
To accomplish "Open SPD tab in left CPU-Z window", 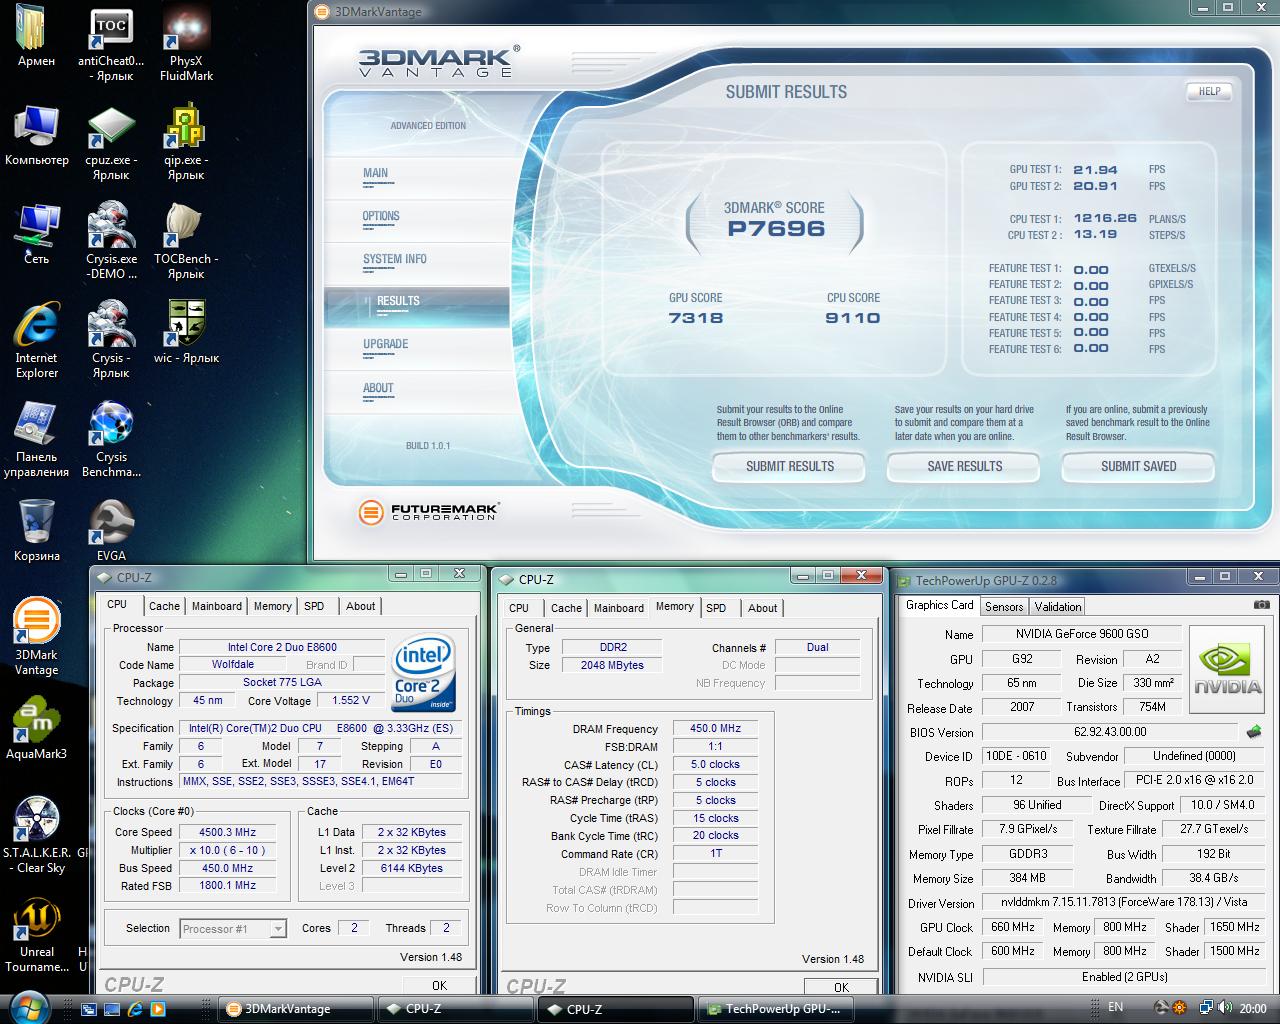I will [x=314, y=606].
